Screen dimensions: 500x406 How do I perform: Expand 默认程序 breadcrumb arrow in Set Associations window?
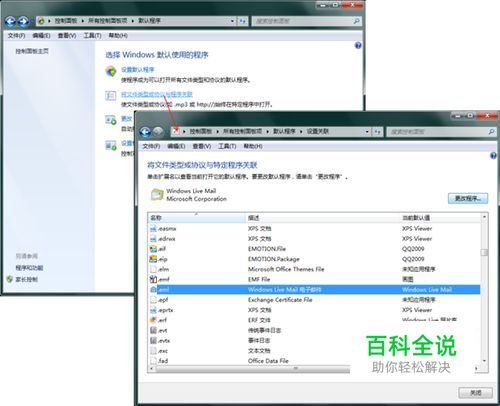click(x=301, y=132)
